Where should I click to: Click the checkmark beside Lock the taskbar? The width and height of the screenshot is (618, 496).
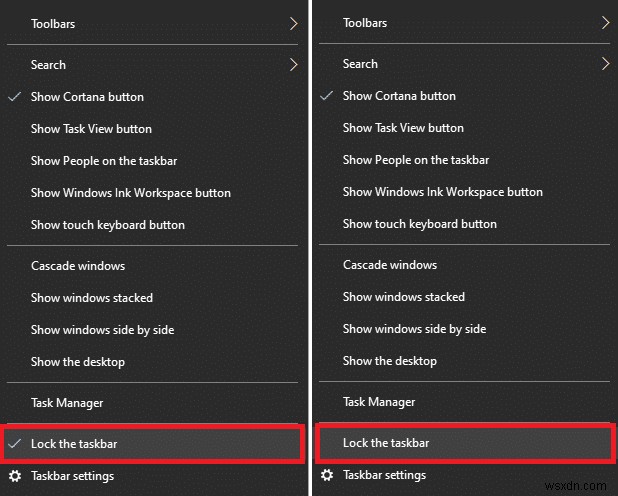tap(14, 443)
